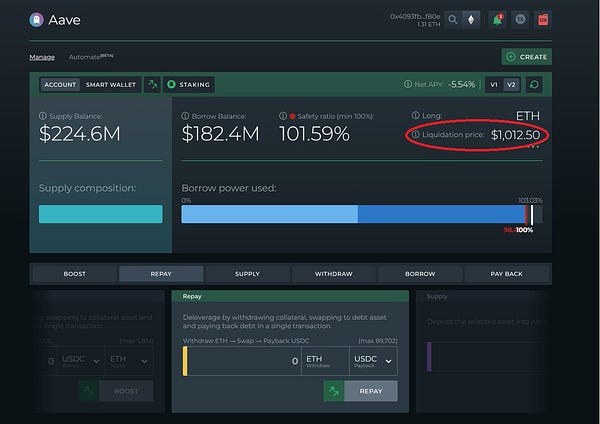Click info icon beside Safety ratio
600x424 pixels.
[283, 116]
